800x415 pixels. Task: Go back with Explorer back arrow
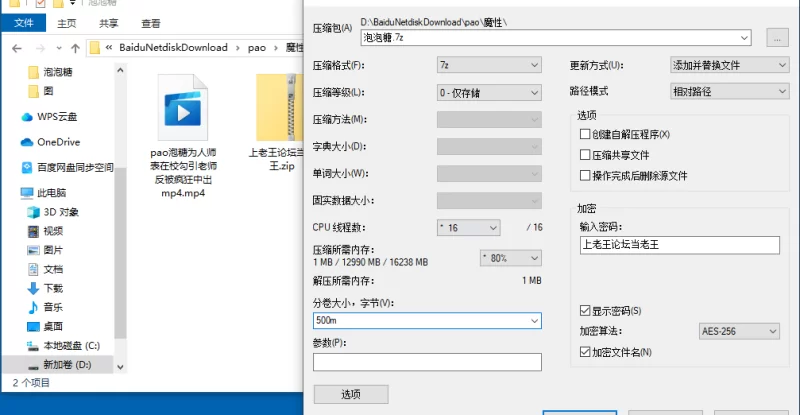coord(17,48)
